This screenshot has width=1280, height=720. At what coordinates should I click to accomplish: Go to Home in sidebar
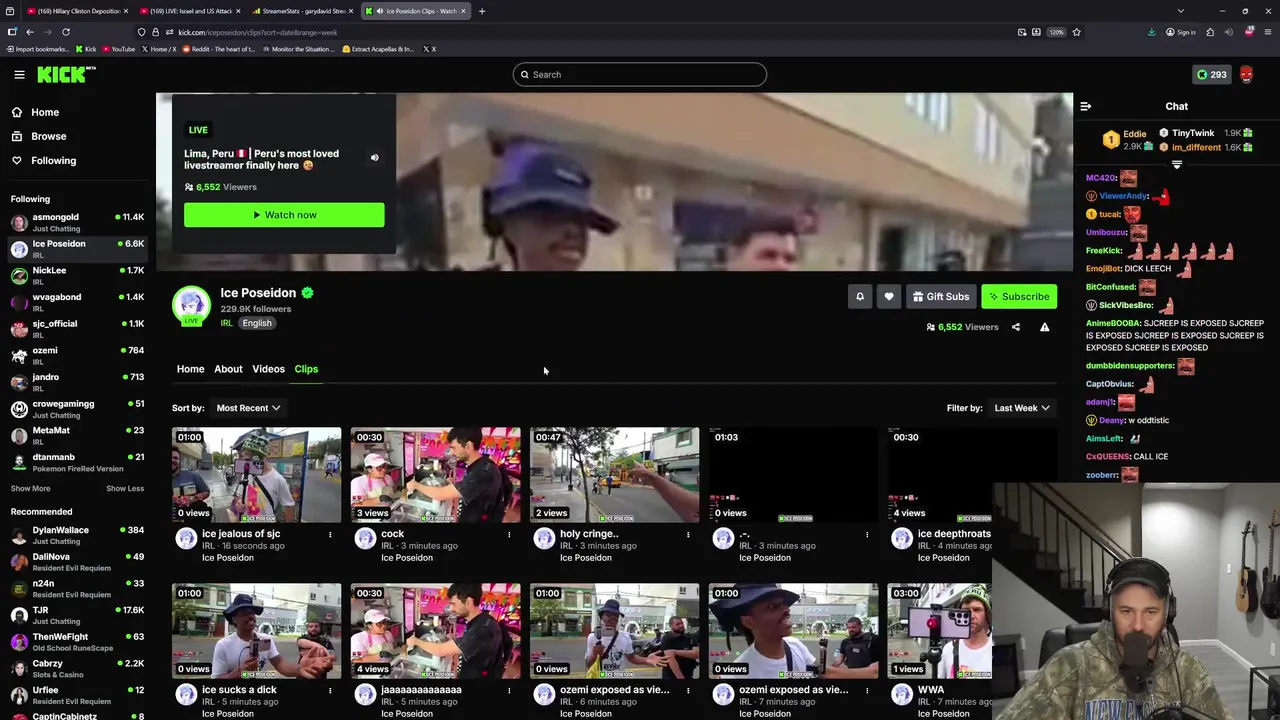click(45, 112)
